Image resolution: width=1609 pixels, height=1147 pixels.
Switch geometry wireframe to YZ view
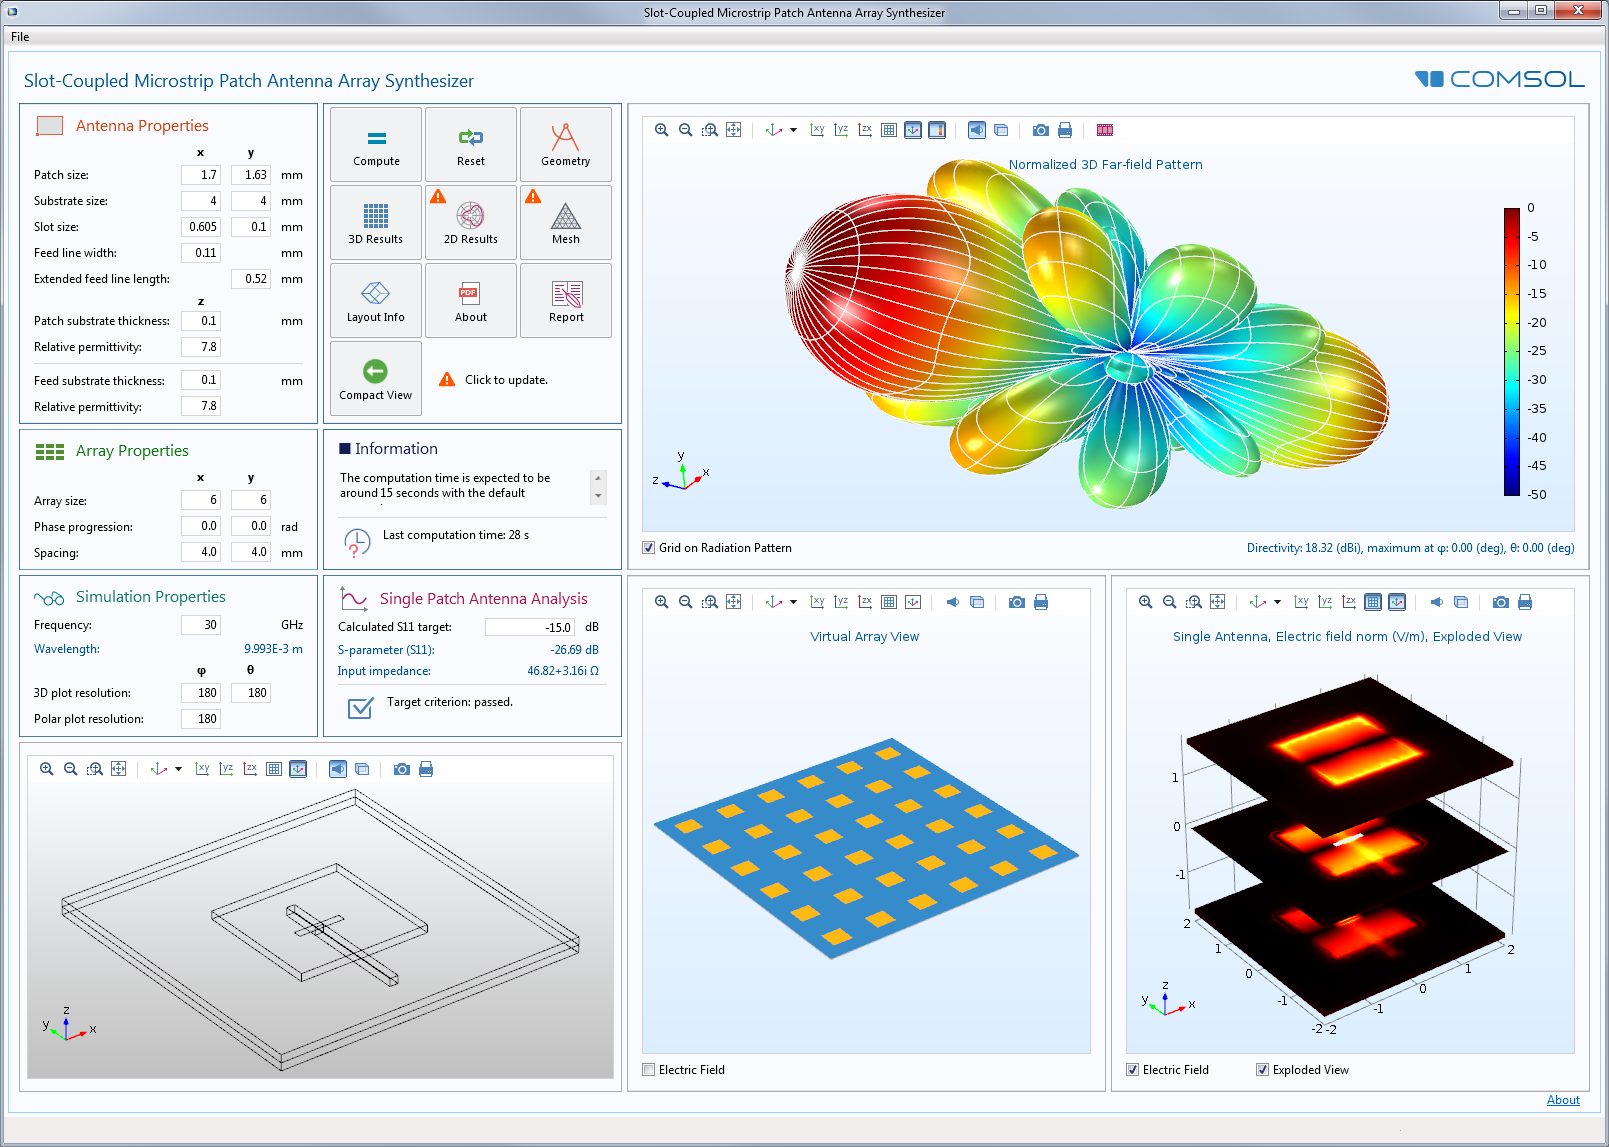coord(226,769)
